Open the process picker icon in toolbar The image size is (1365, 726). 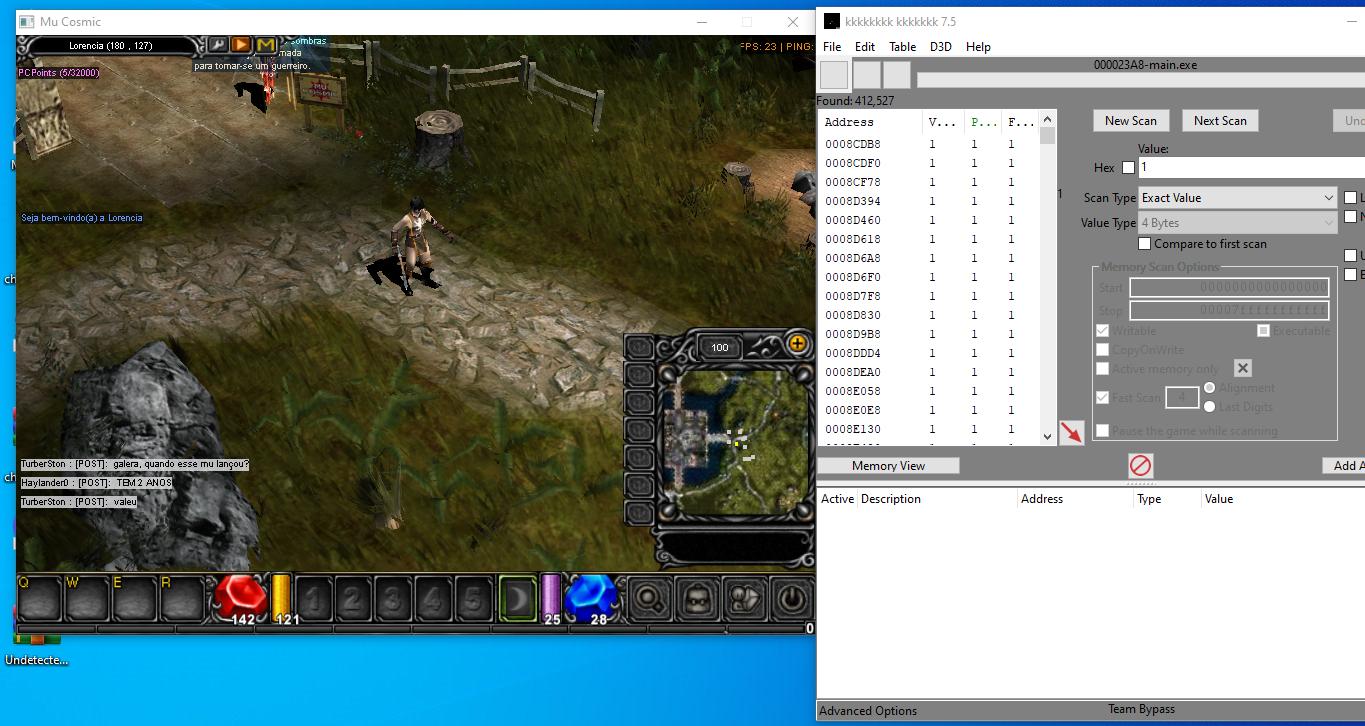click(834, 75)
